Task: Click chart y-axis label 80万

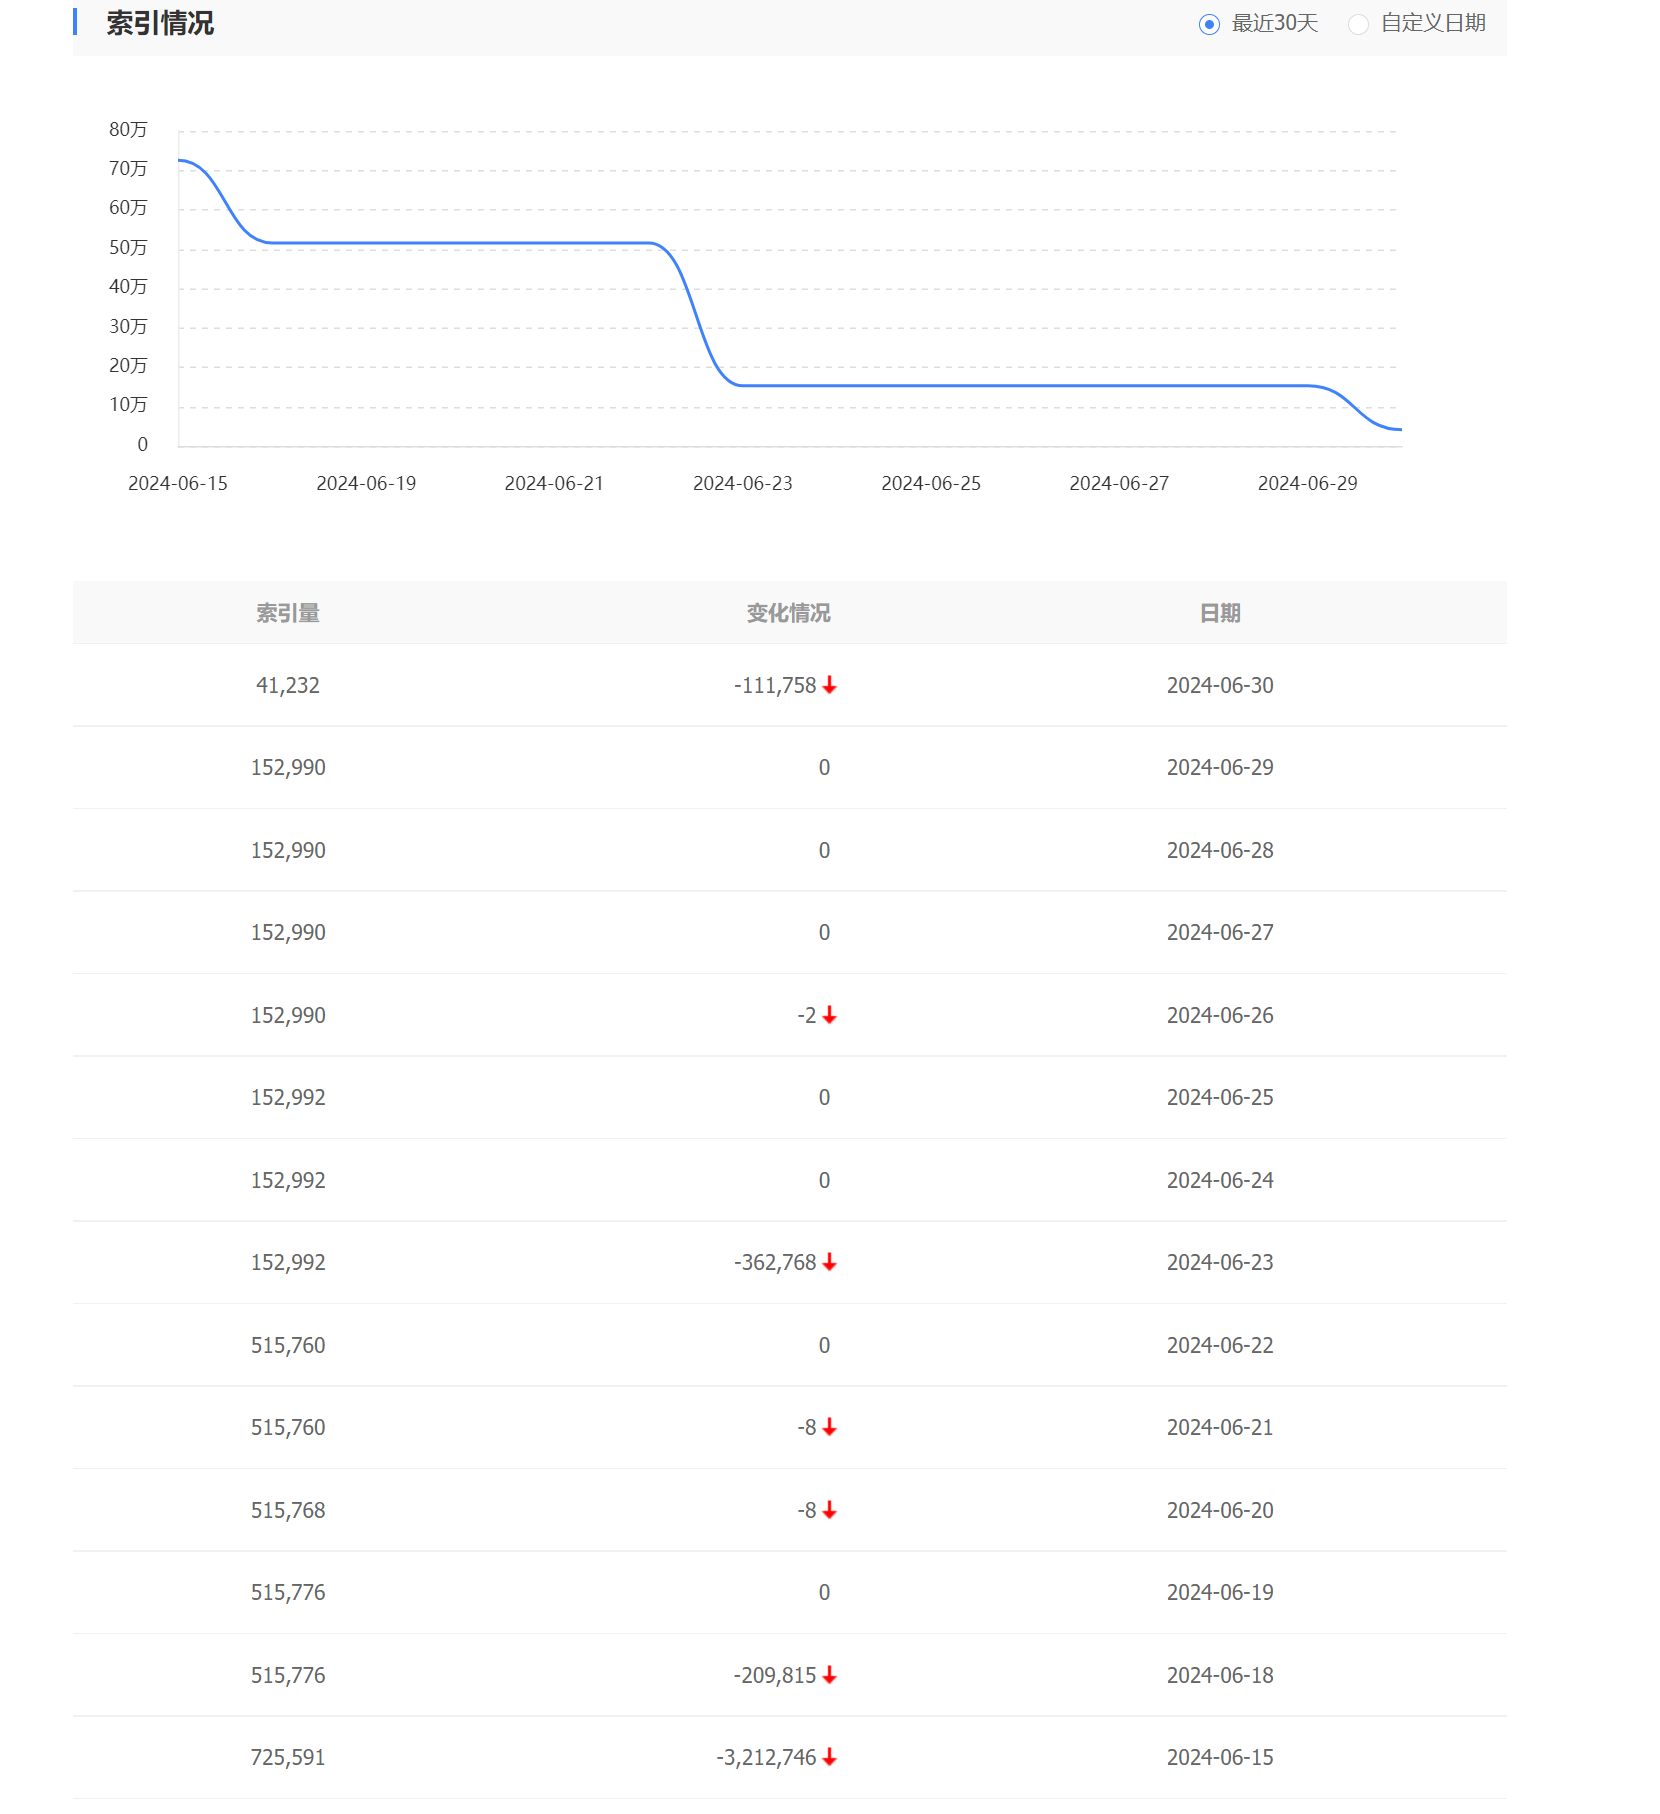Action: pos(128,129)
